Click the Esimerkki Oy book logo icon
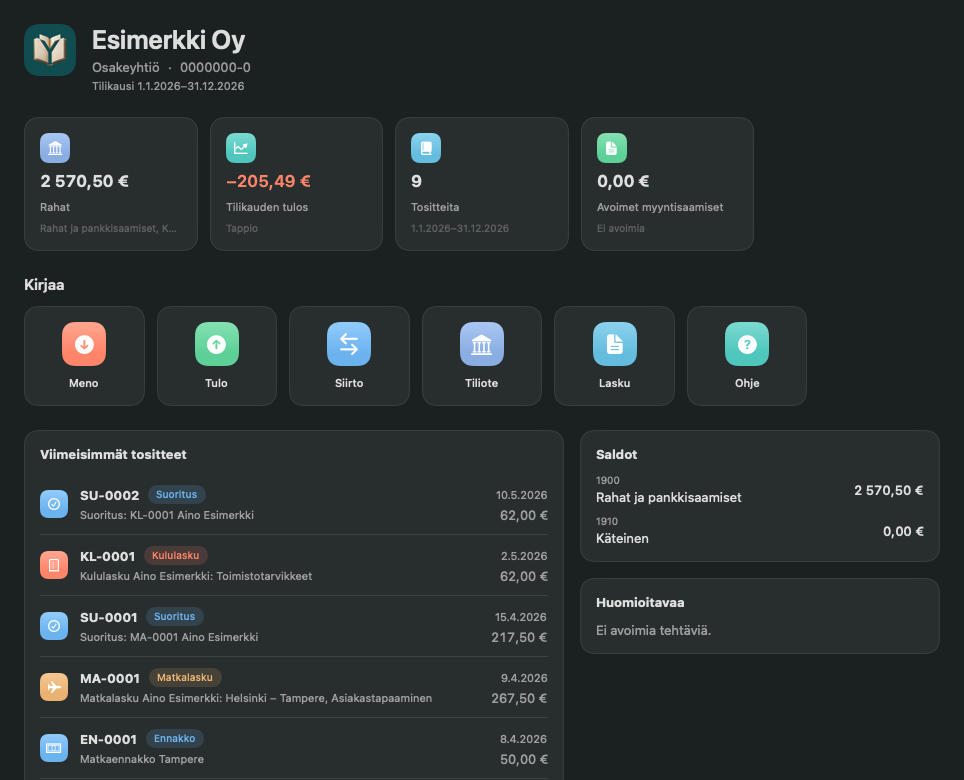Image resolution: width=964 pixels, height=780 pixels. pos(50,50)
